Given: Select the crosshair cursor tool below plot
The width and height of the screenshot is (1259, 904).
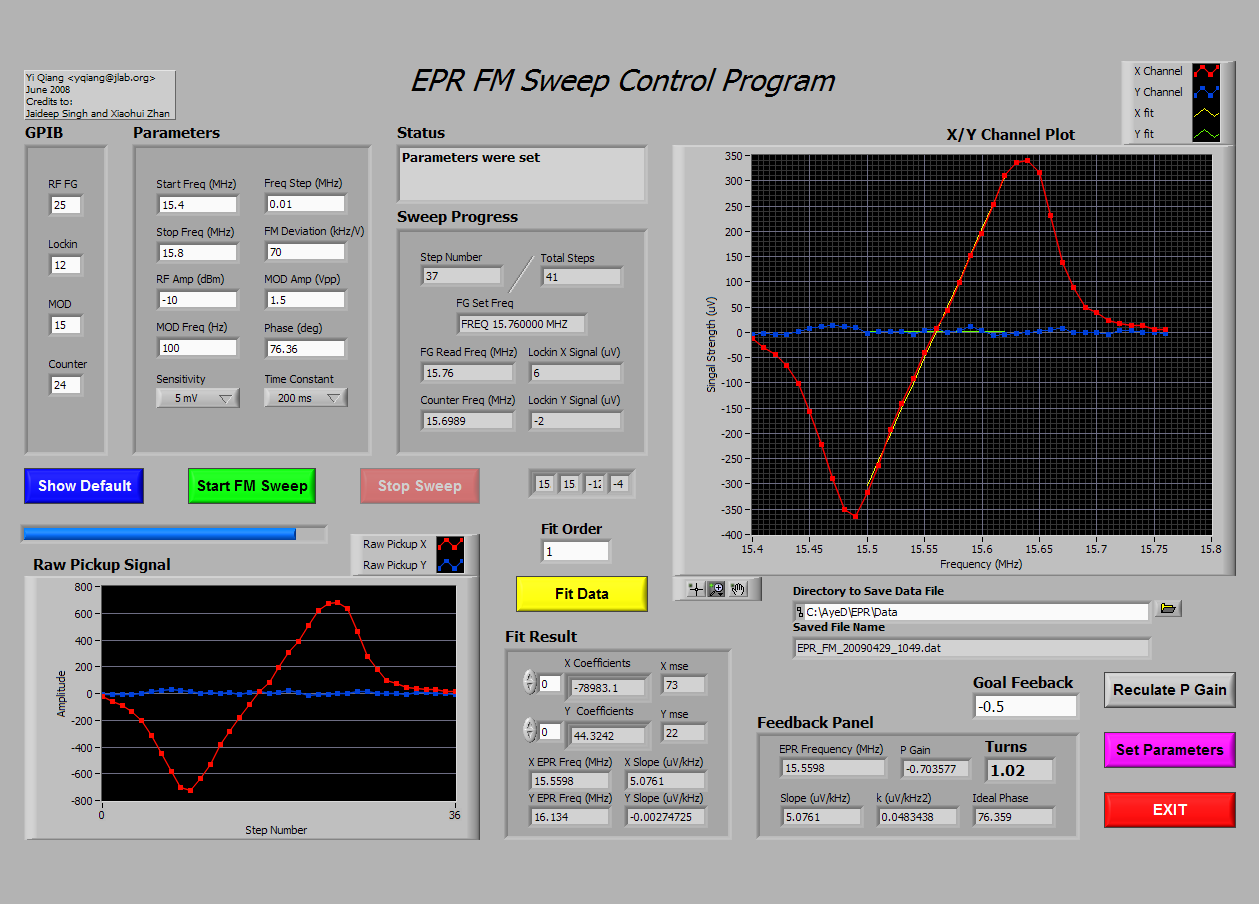Looking at the screenshot, I should 695,589.
